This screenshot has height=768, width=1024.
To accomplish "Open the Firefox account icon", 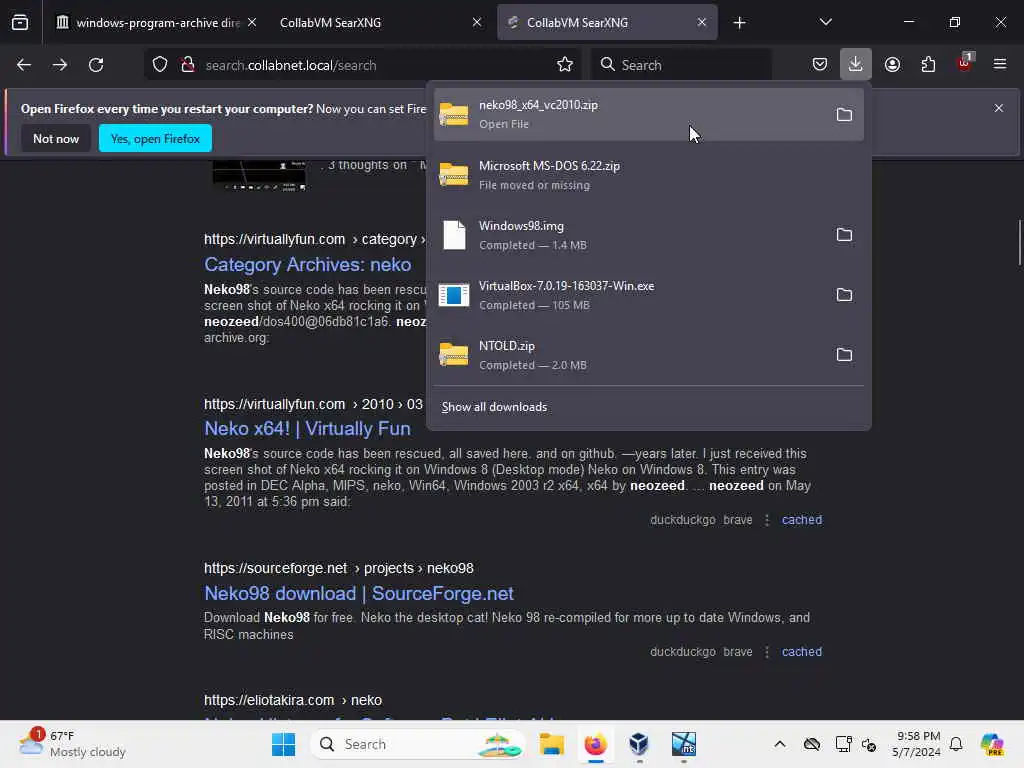I will pos(892,65).
